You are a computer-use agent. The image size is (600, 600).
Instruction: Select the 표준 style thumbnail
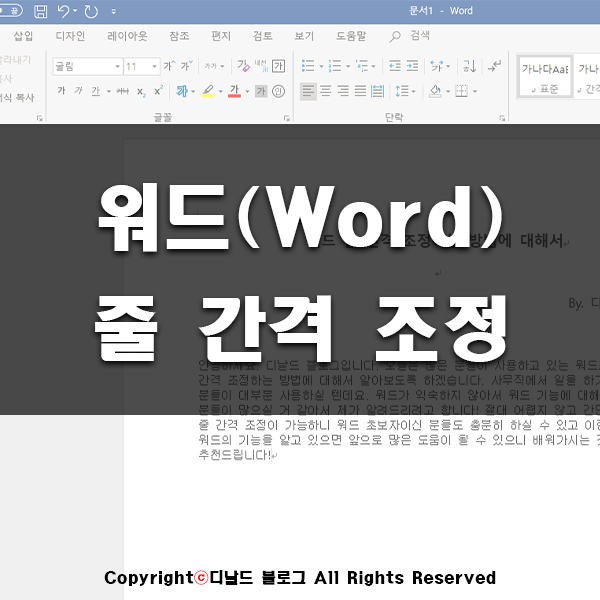click(545, 77)
